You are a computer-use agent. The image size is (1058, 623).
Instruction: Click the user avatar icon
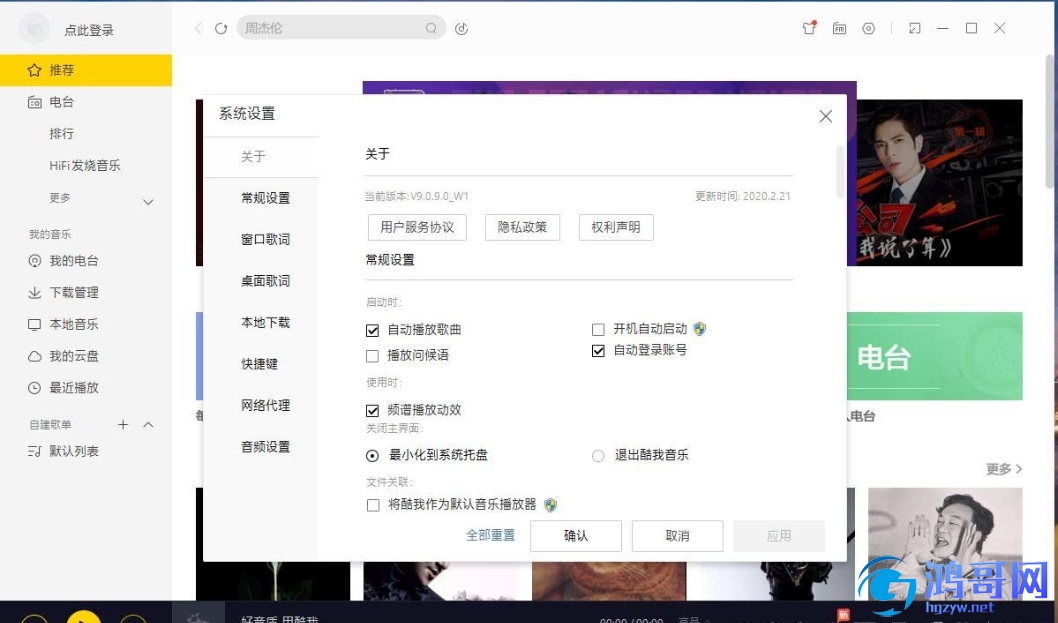pyautogui.click(x=34, y=29)
